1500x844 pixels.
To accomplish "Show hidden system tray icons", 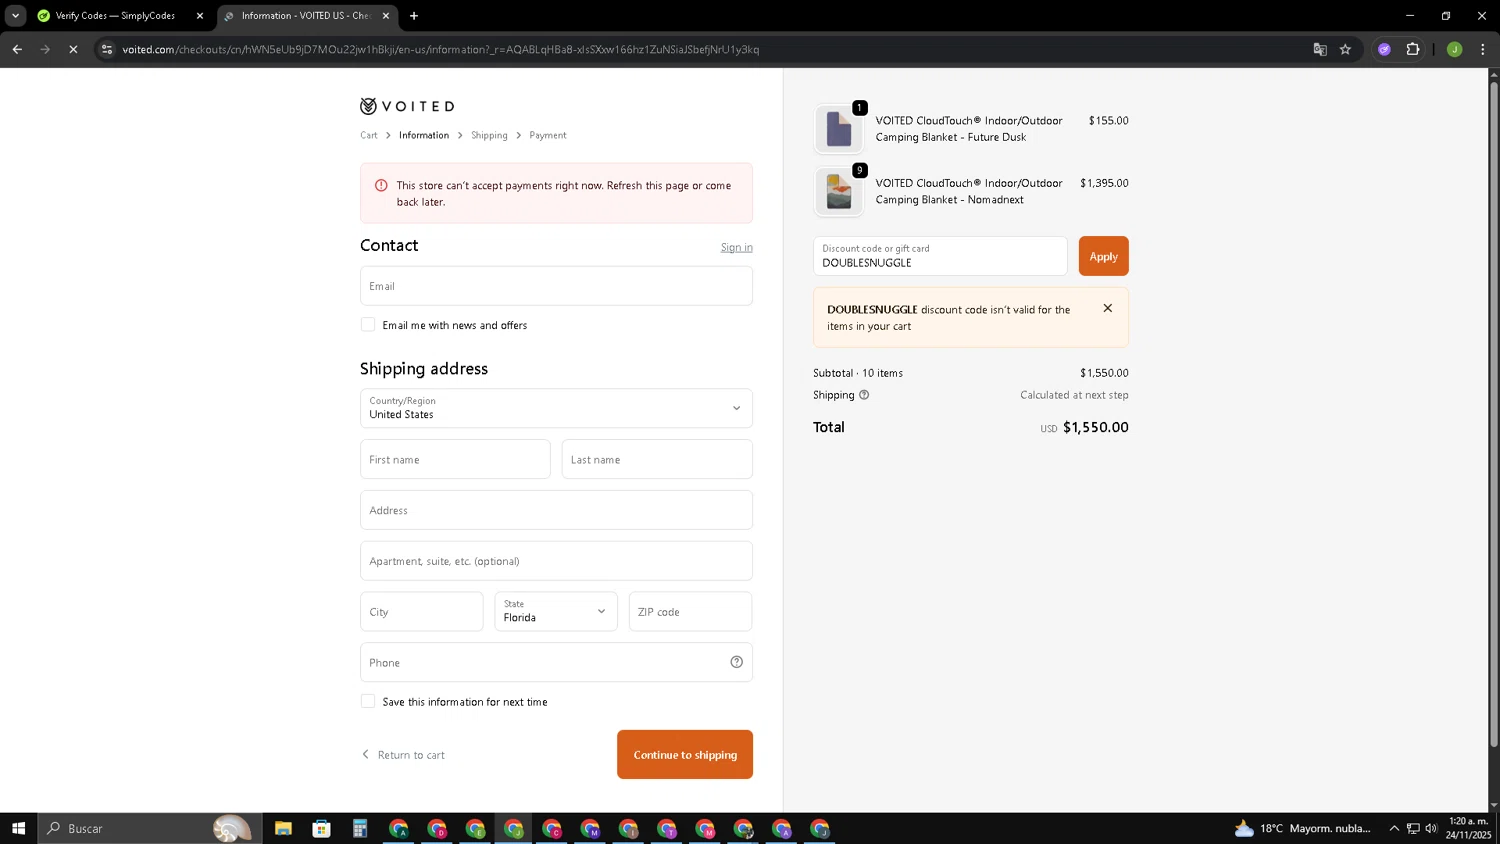I will coord(1394,828).
